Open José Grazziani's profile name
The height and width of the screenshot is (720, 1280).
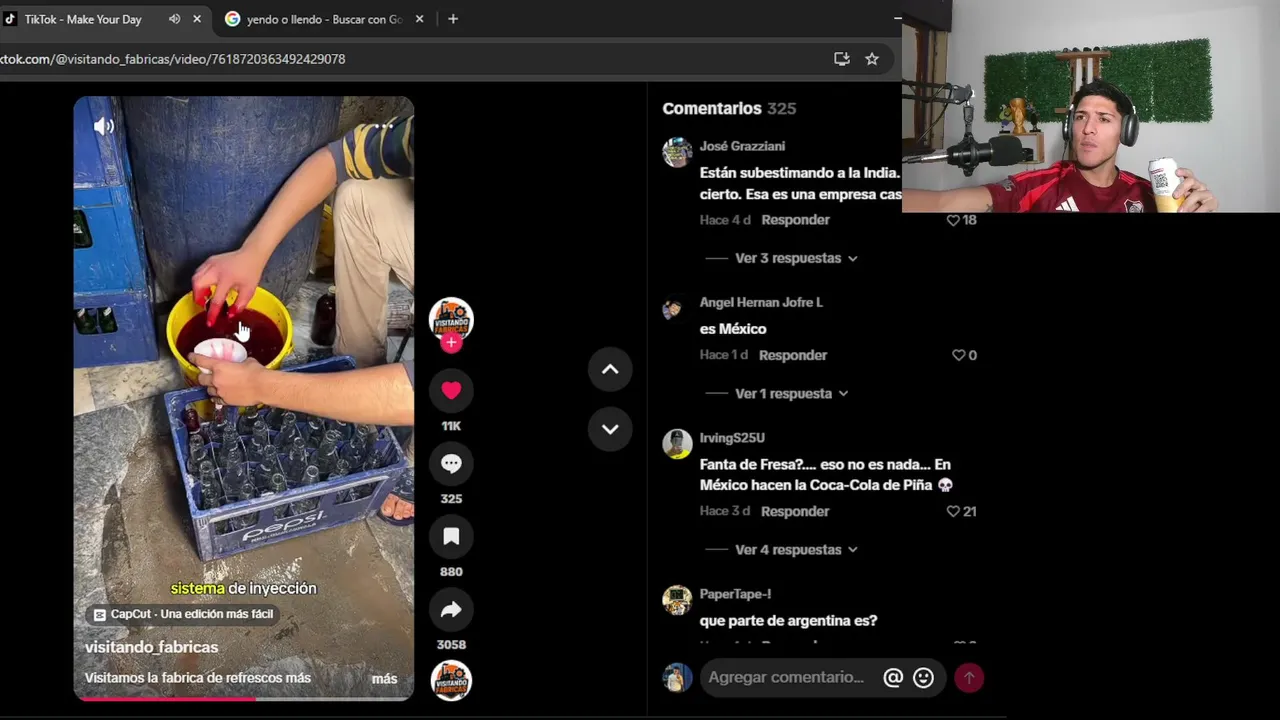point(742,146)
